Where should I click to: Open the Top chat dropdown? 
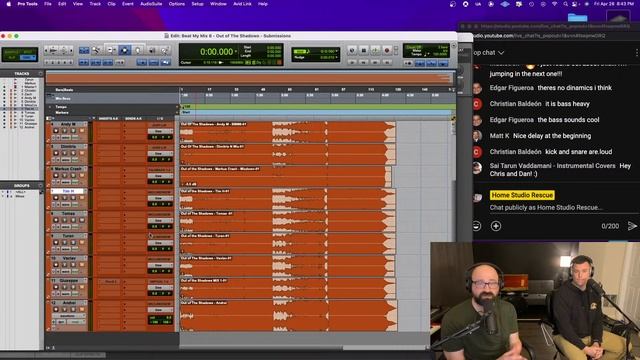(489, 53)
